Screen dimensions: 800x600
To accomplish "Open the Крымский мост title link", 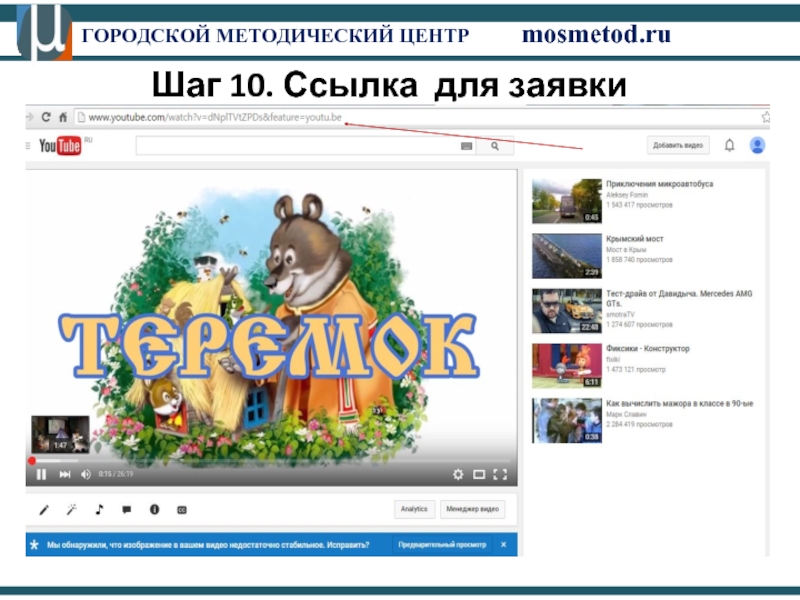I will 635,239.
